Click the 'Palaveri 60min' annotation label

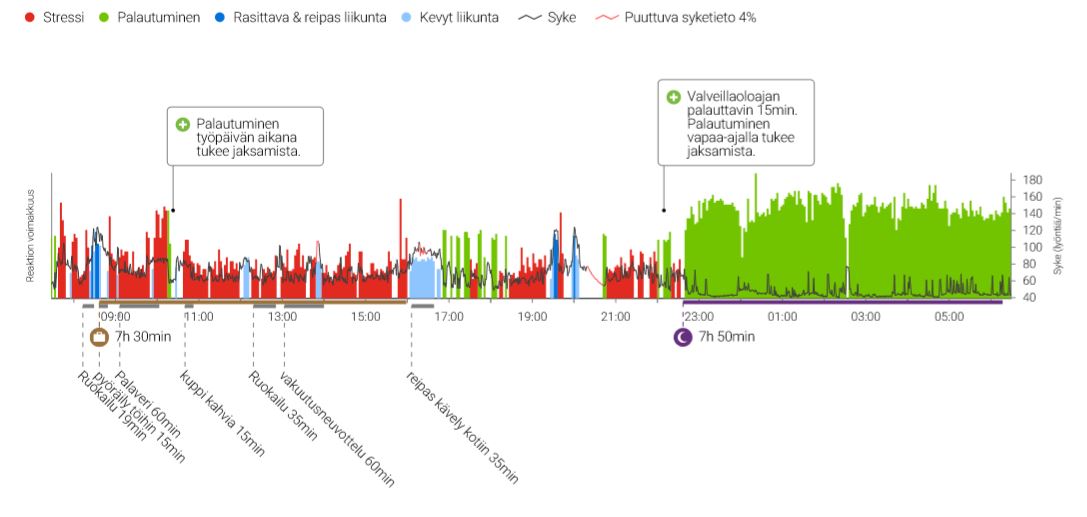[x=148, y=405]
